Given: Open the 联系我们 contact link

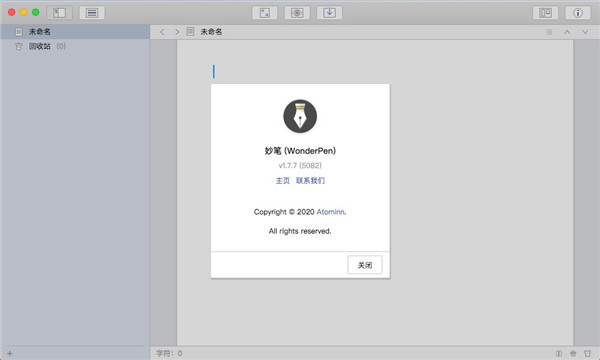Looking at the screenshot, I should coord(310,181).
